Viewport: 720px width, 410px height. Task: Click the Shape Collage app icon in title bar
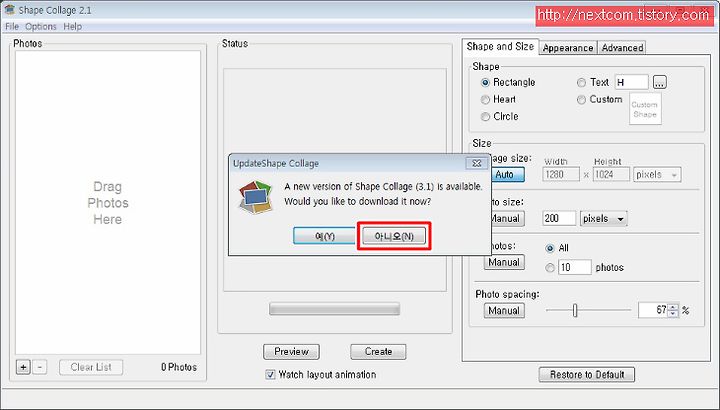click(x=9, y=10)
